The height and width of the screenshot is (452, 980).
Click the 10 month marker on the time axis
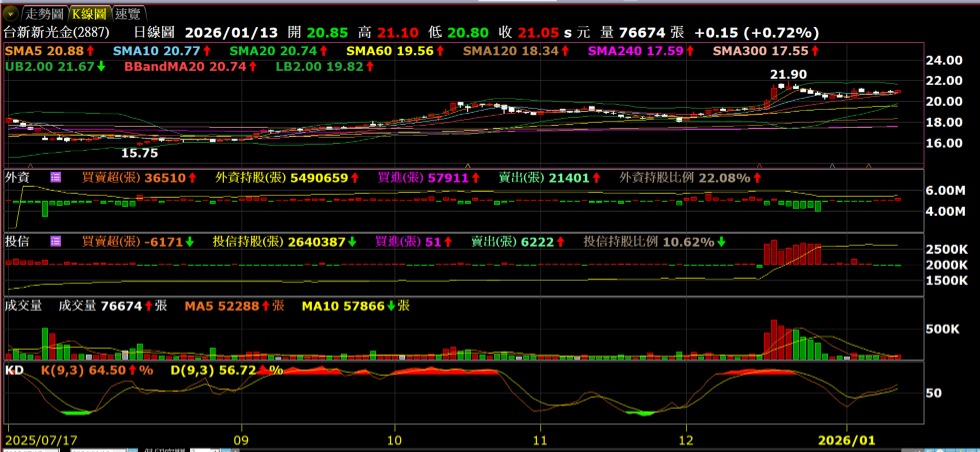click(394, 440)
